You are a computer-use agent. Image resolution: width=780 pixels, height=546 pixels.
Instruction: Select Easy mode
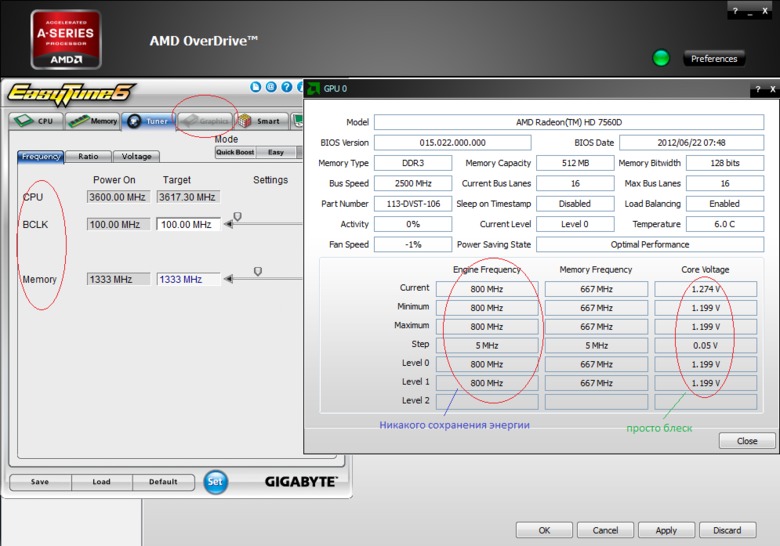pyautogui.click(x=276, y=152)
